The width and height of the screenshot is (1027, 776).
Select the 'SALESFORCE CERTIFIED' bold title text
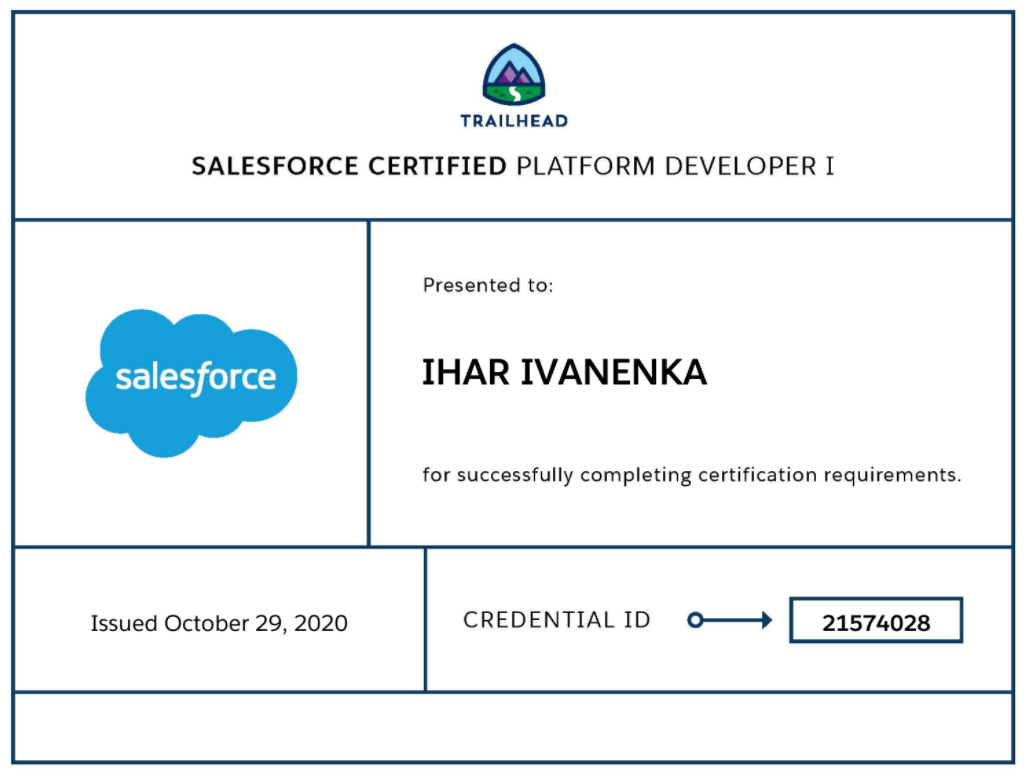tap(349, 166)
